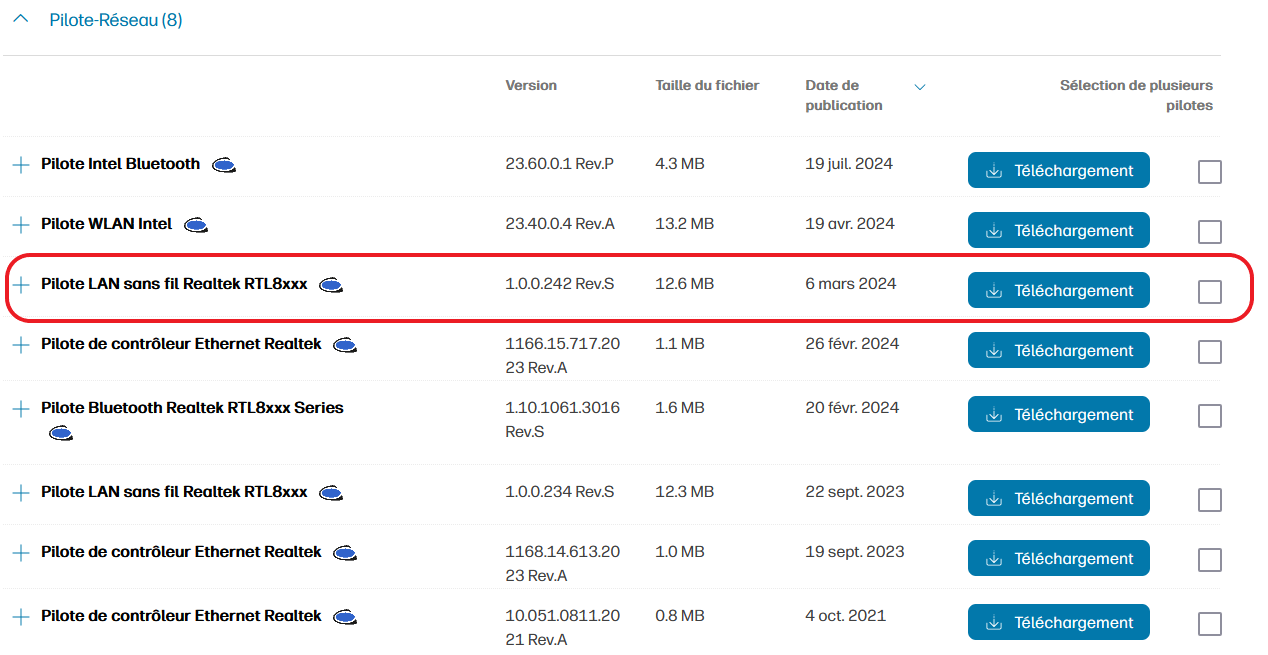Tick the checkbox for Pilote Intel Bluetooth
1268x655 pixels.
point(1210,172)
